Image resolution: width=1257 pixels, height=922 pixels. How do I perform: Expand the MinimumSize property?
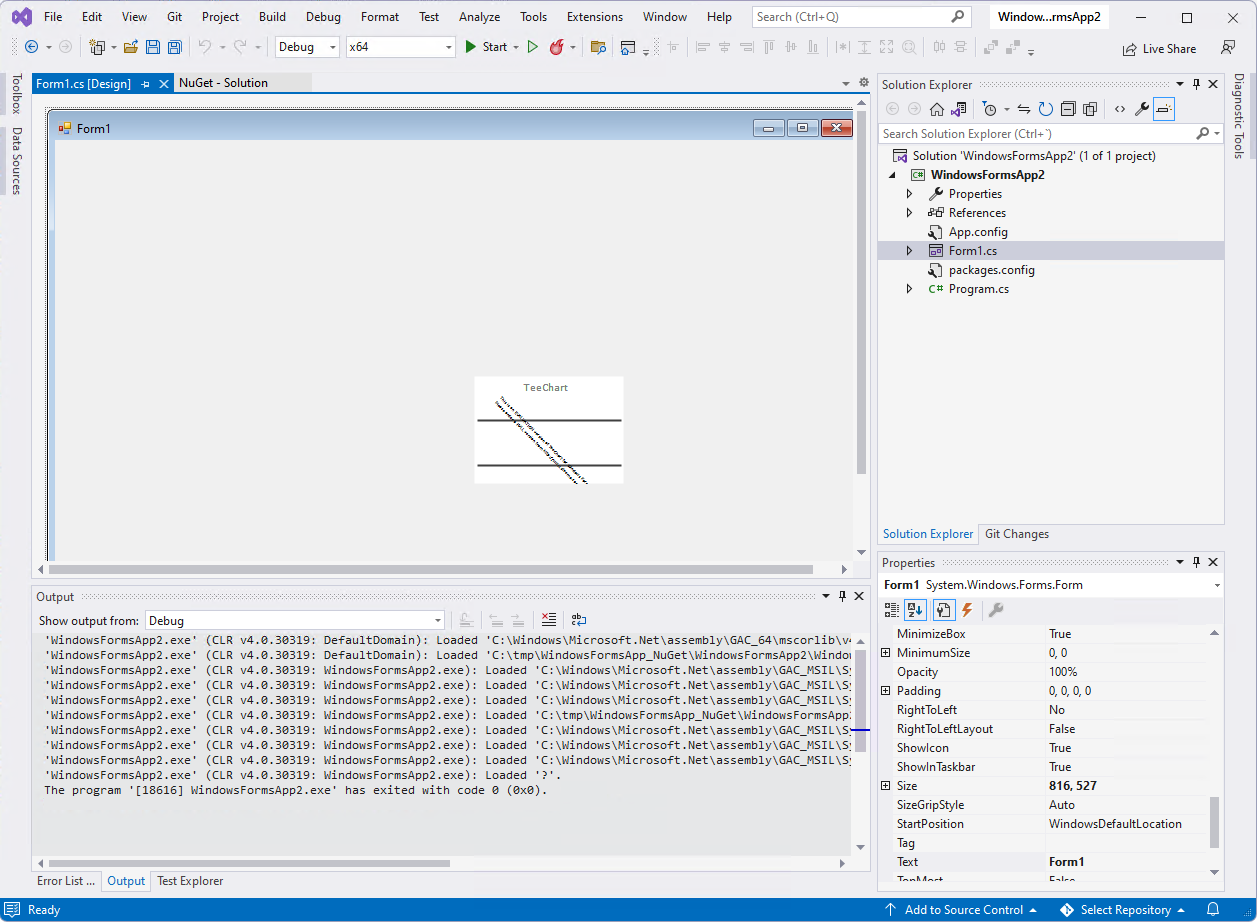886,653
